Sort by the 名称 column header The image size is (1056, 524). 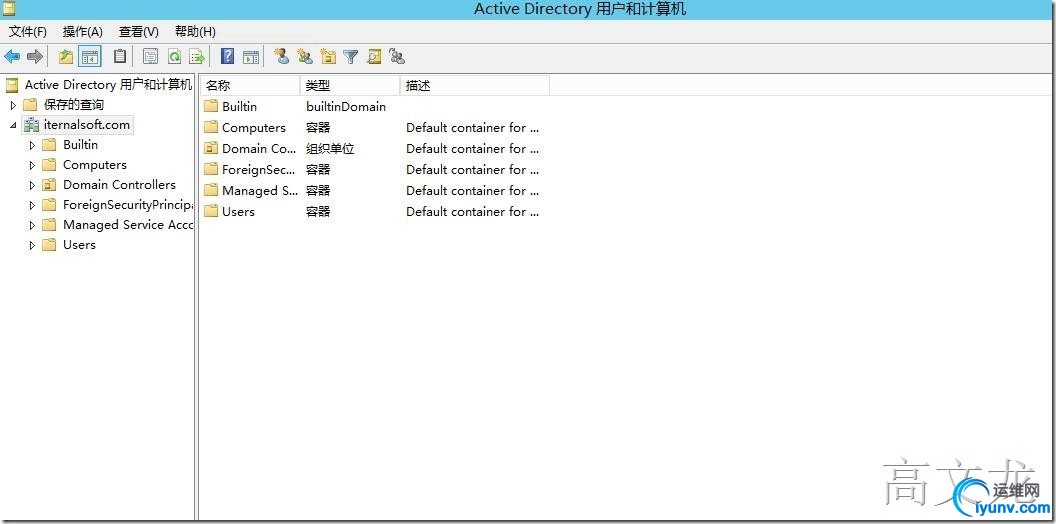point(250,86)
